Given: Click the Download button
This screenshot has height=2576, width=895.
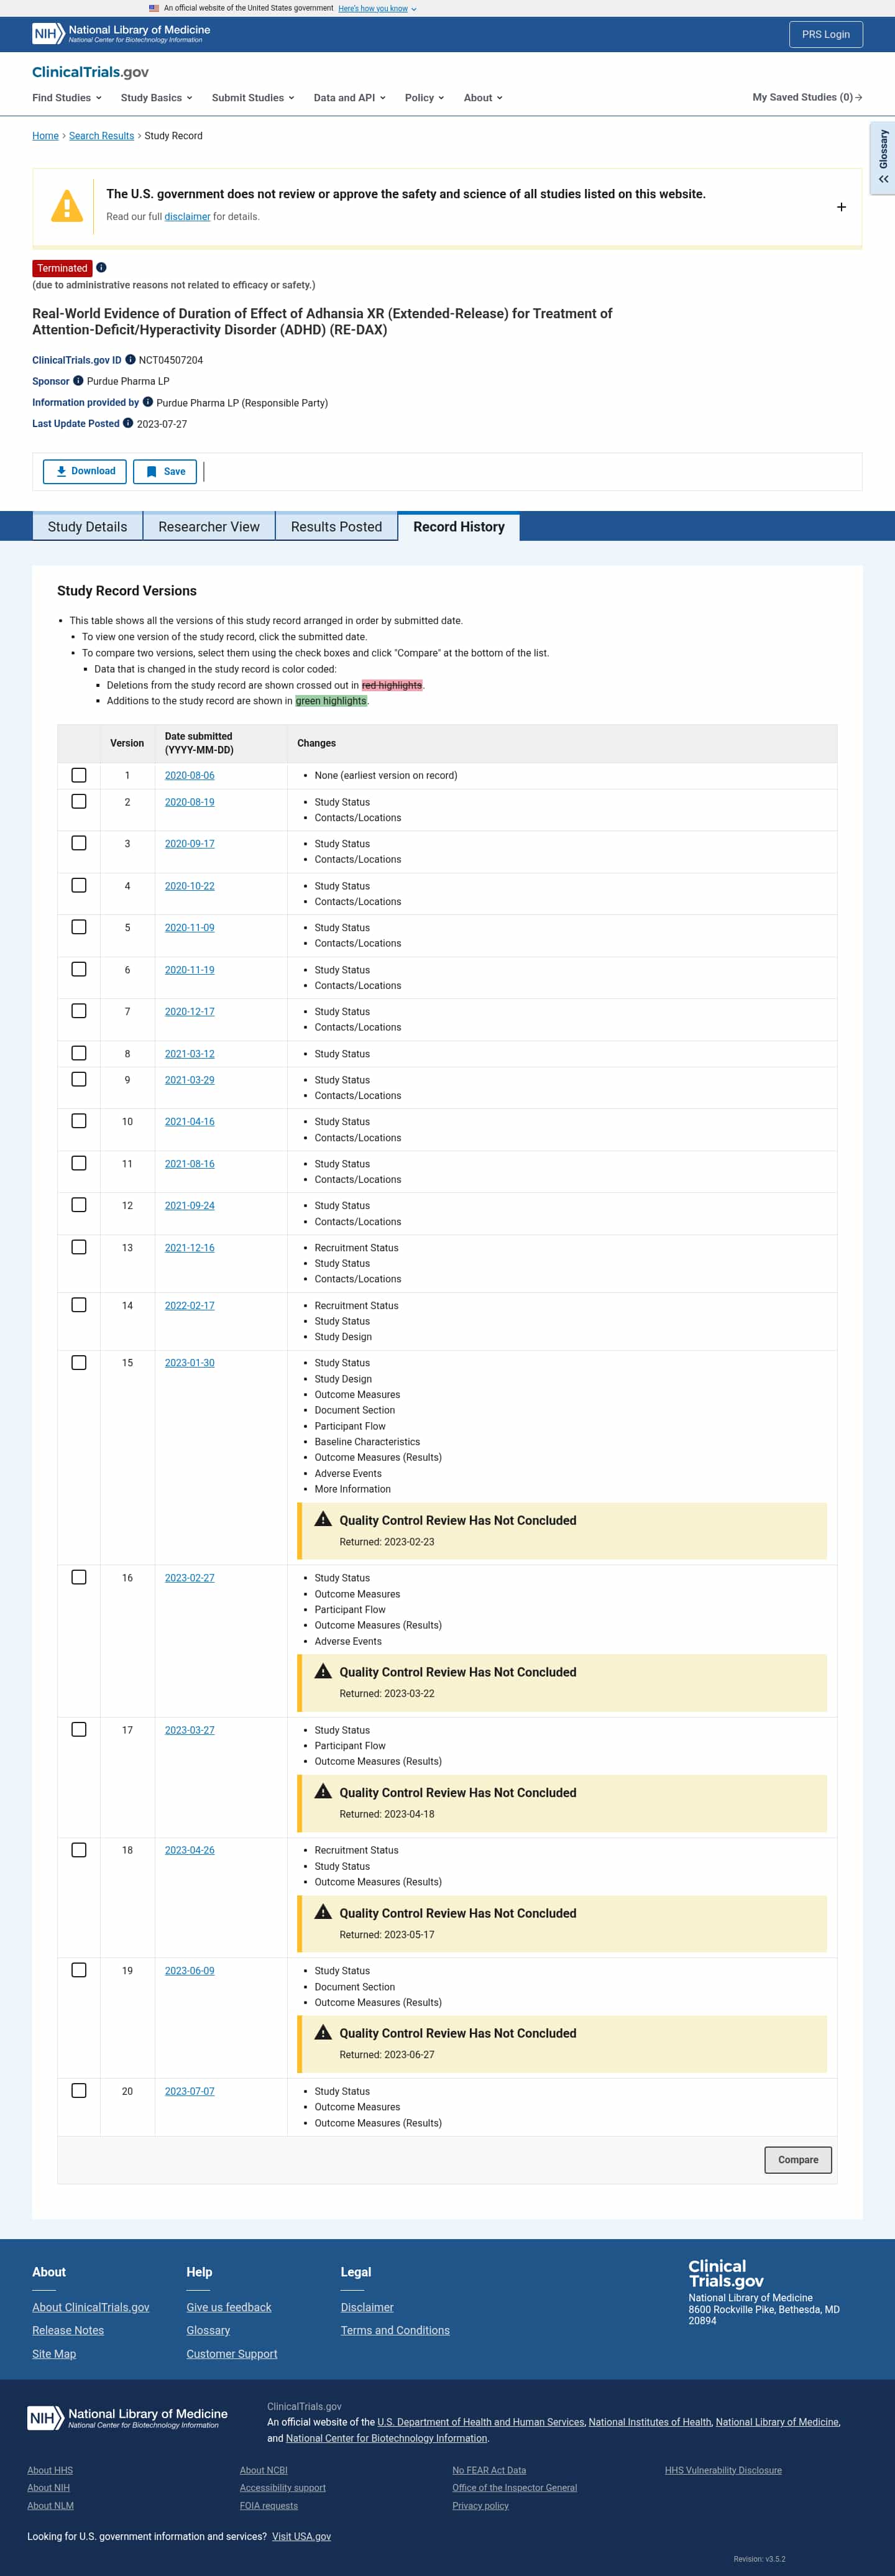Looking at the screenshot, I should [85, 471].
